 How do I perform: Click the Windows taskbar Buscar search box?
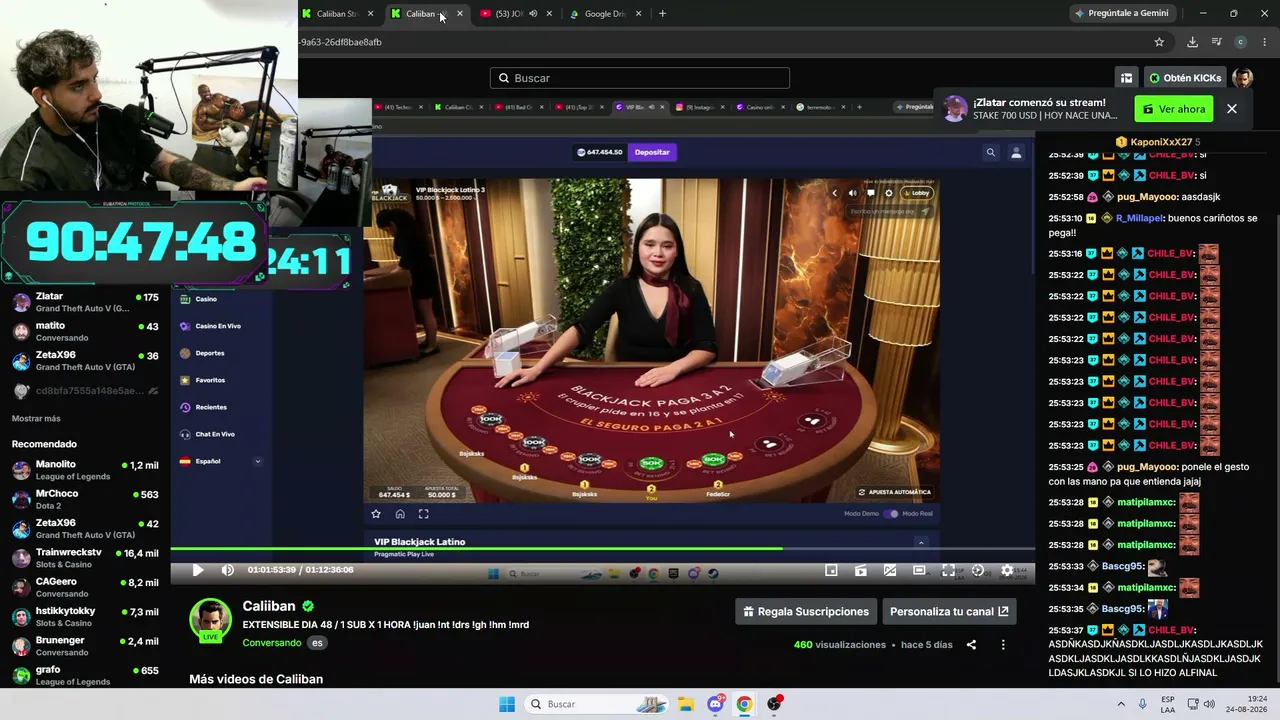pyautogui.click(x=598, y=704)
